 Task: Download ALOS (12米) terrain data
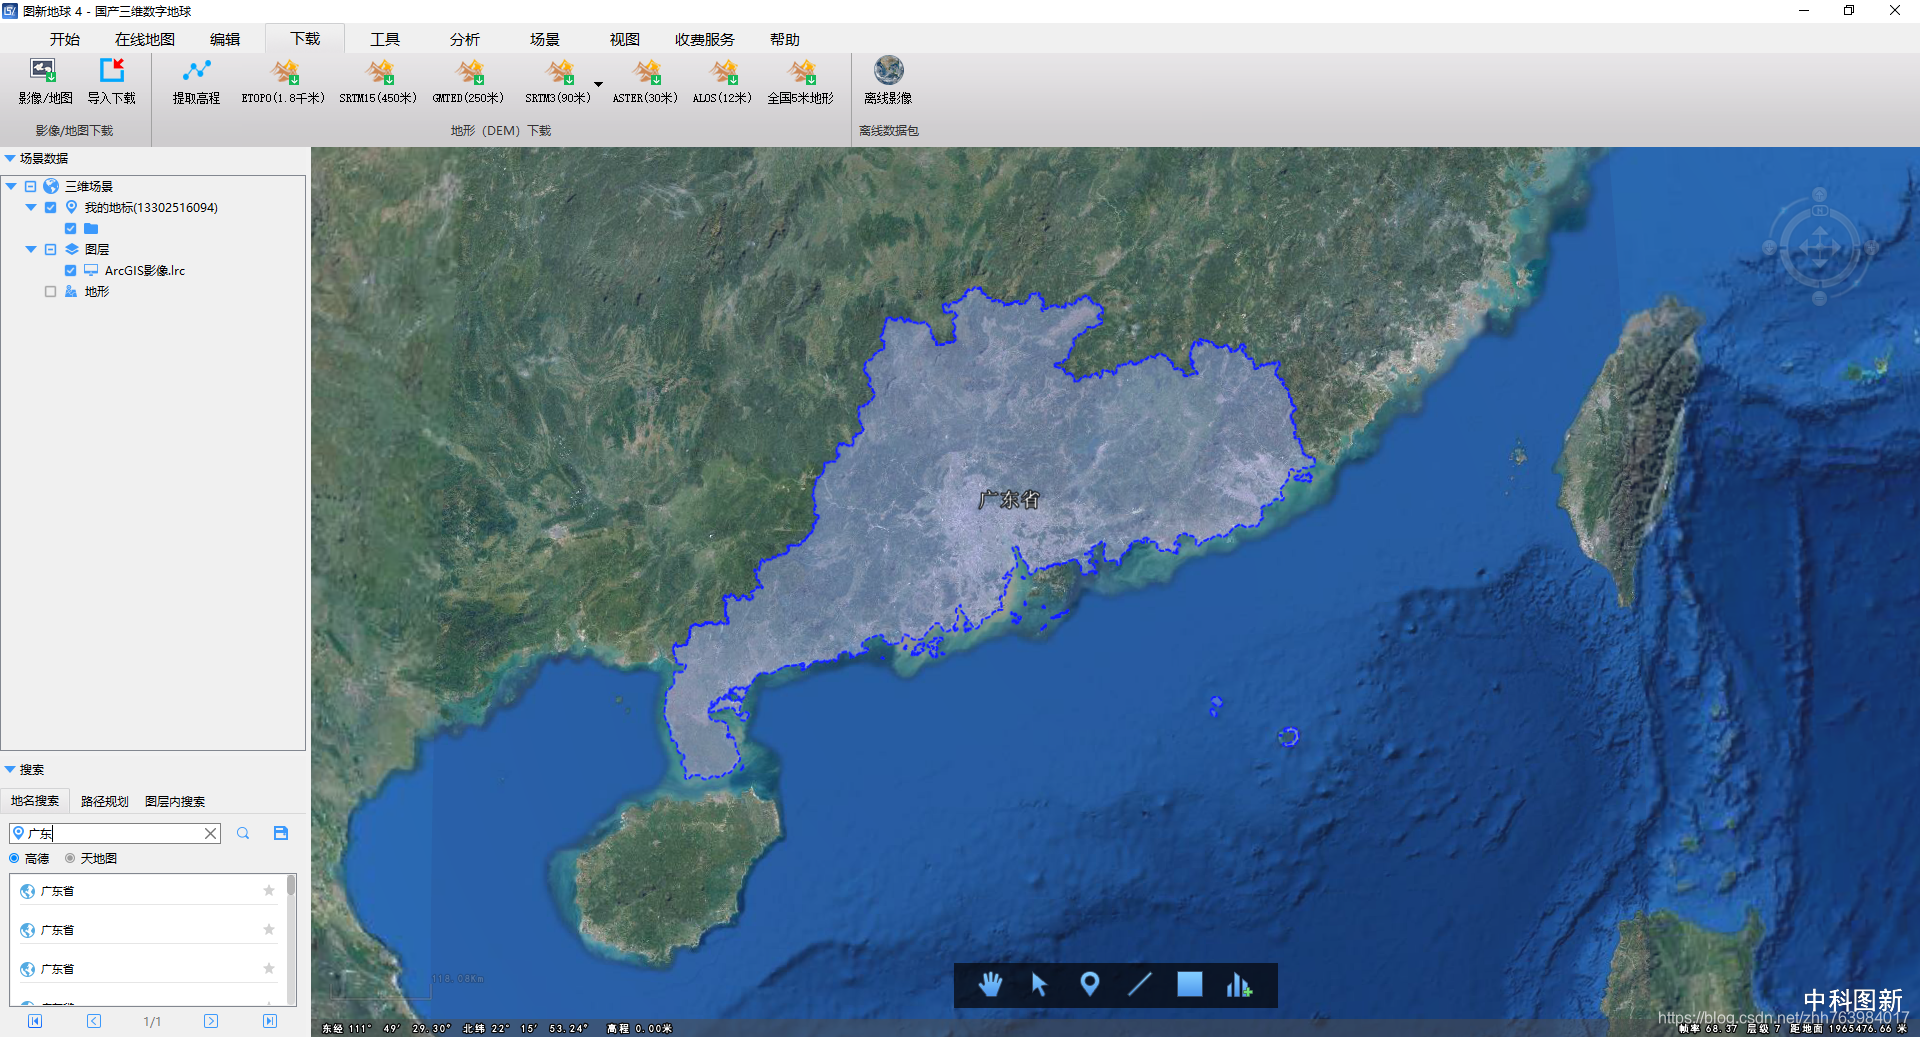tap(722, 81)
